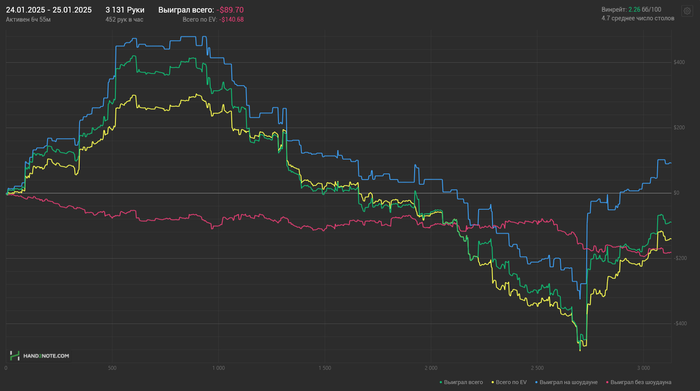Screen dimensions: 700x391
Task: Click 'Активен 6ч 55м' text
Action: [x=28, y=20]
